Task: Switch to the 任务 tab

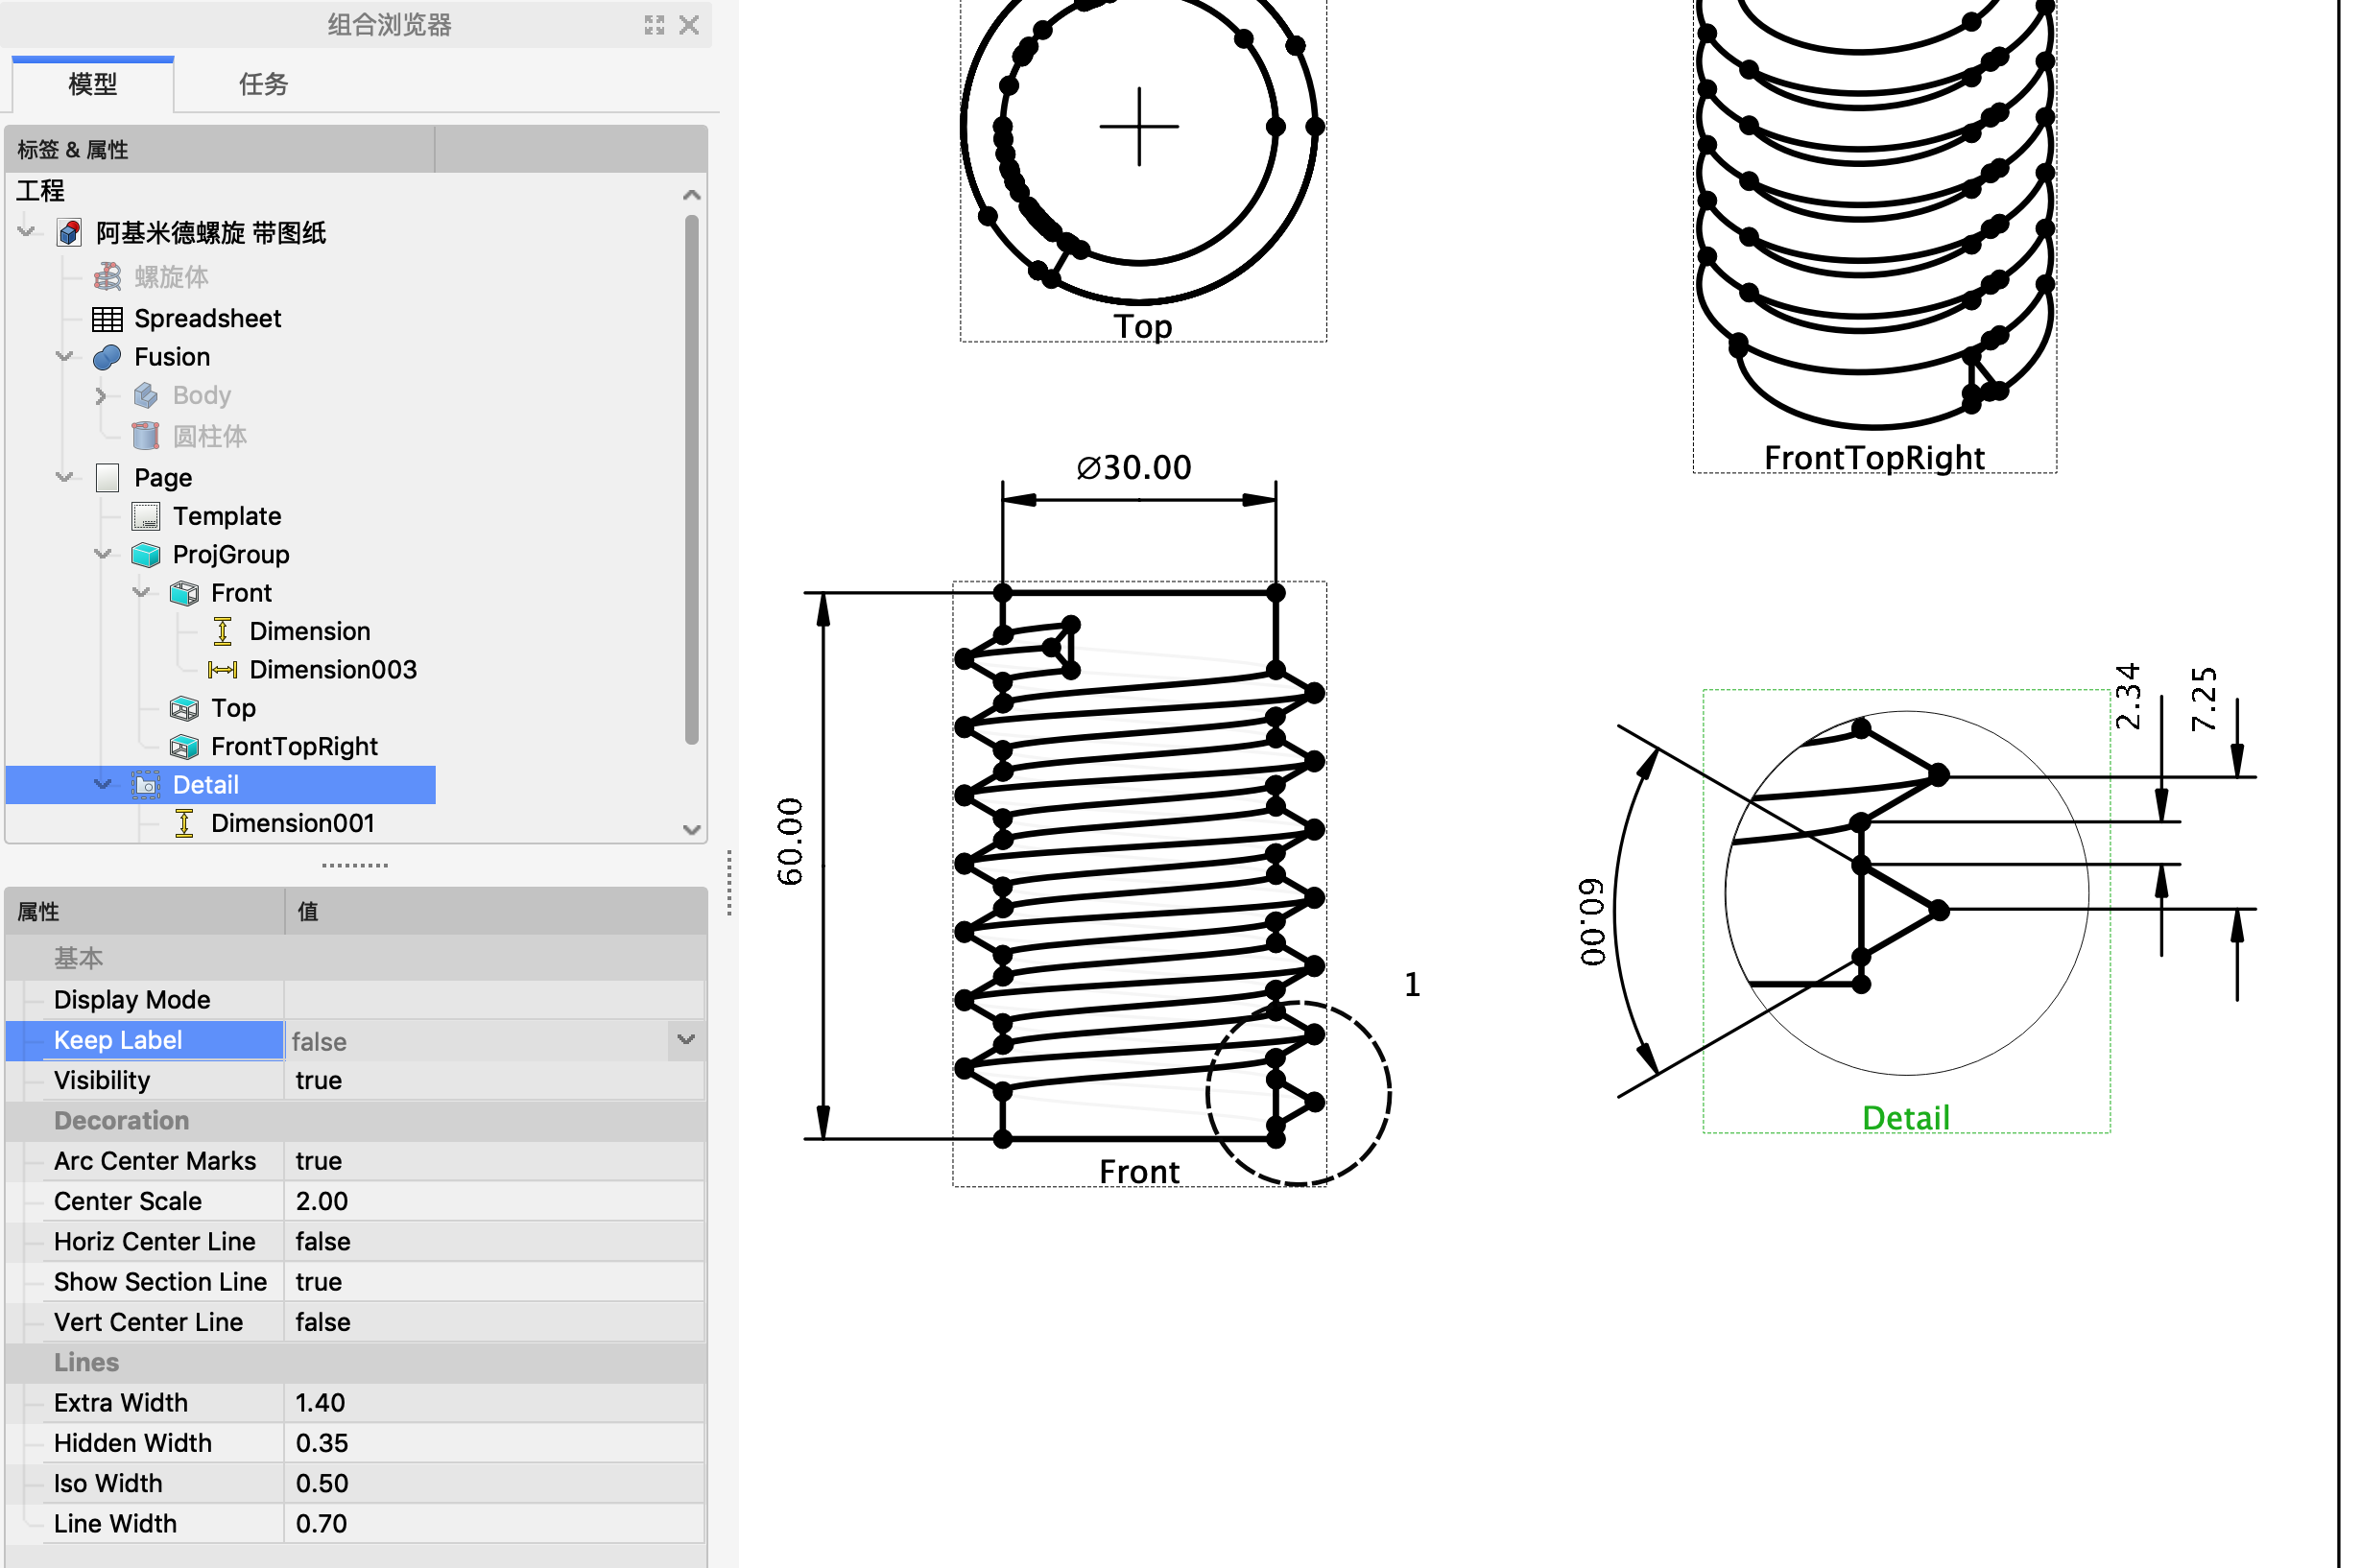Action: (x=263, y=84)
